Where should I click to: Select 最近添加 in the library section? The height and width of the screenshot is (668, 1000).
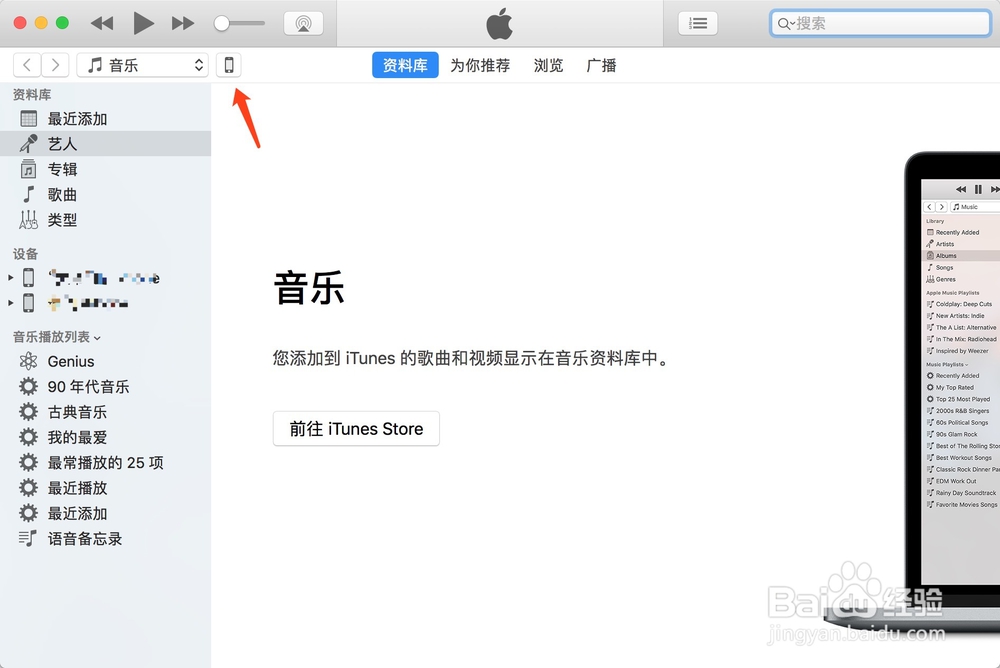105,119
